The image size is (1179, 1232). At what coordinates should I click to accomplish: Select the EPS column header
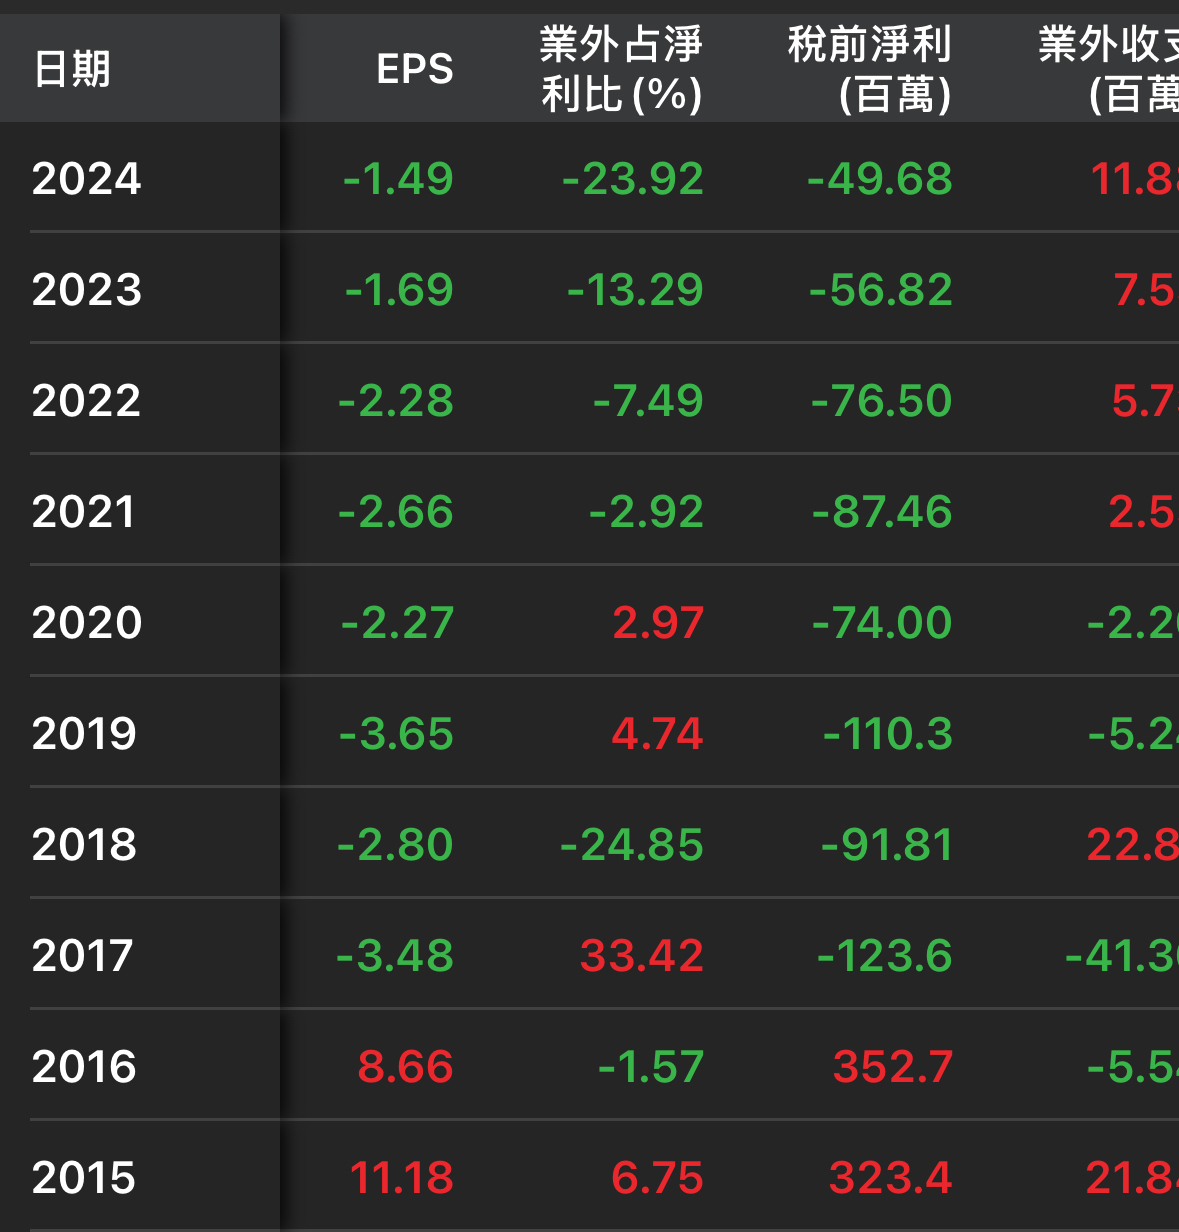pyautogui.click(x=415, y=69)
